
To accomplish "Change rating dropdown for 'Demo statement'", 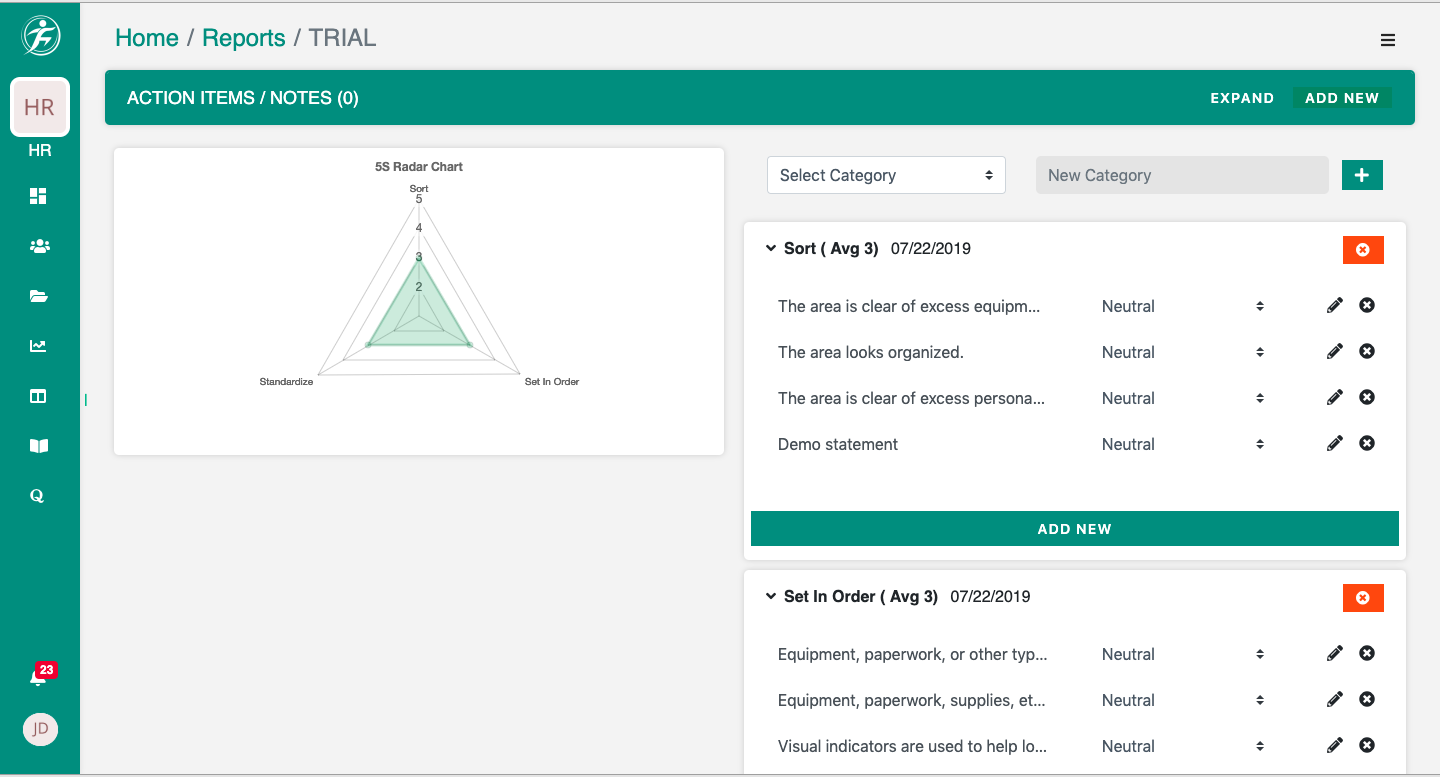I will pyautogui.click(x=1182, y=444).
